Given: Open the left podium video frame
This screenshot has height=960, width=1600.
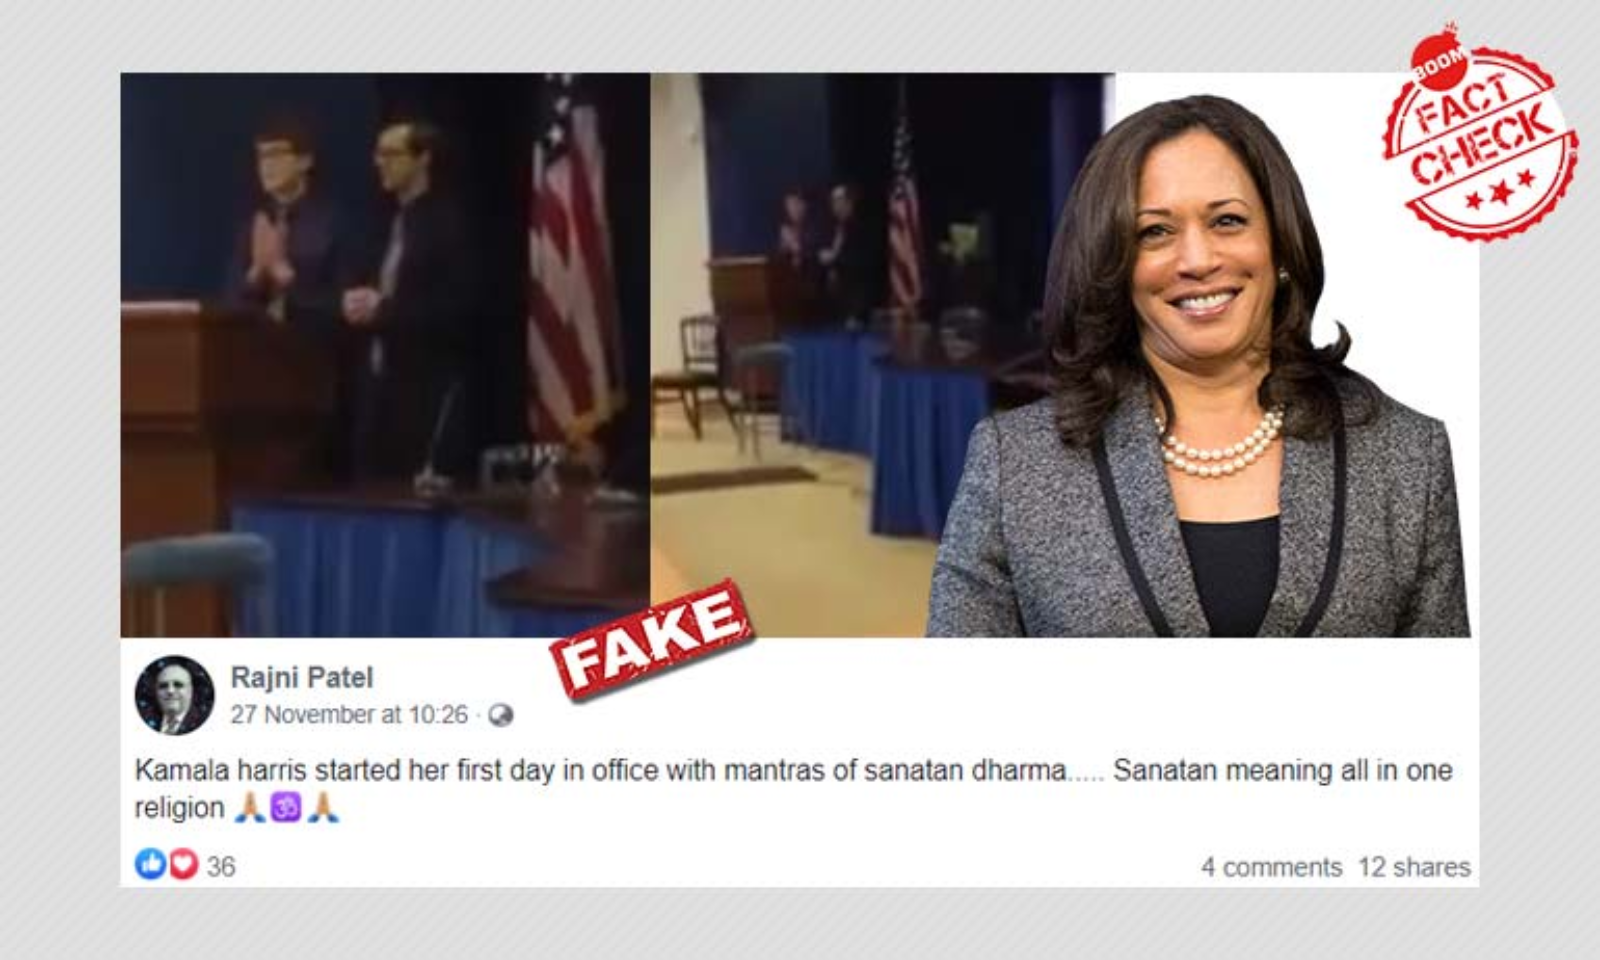Looking at the screenshot, I should [x=385, y=355].
